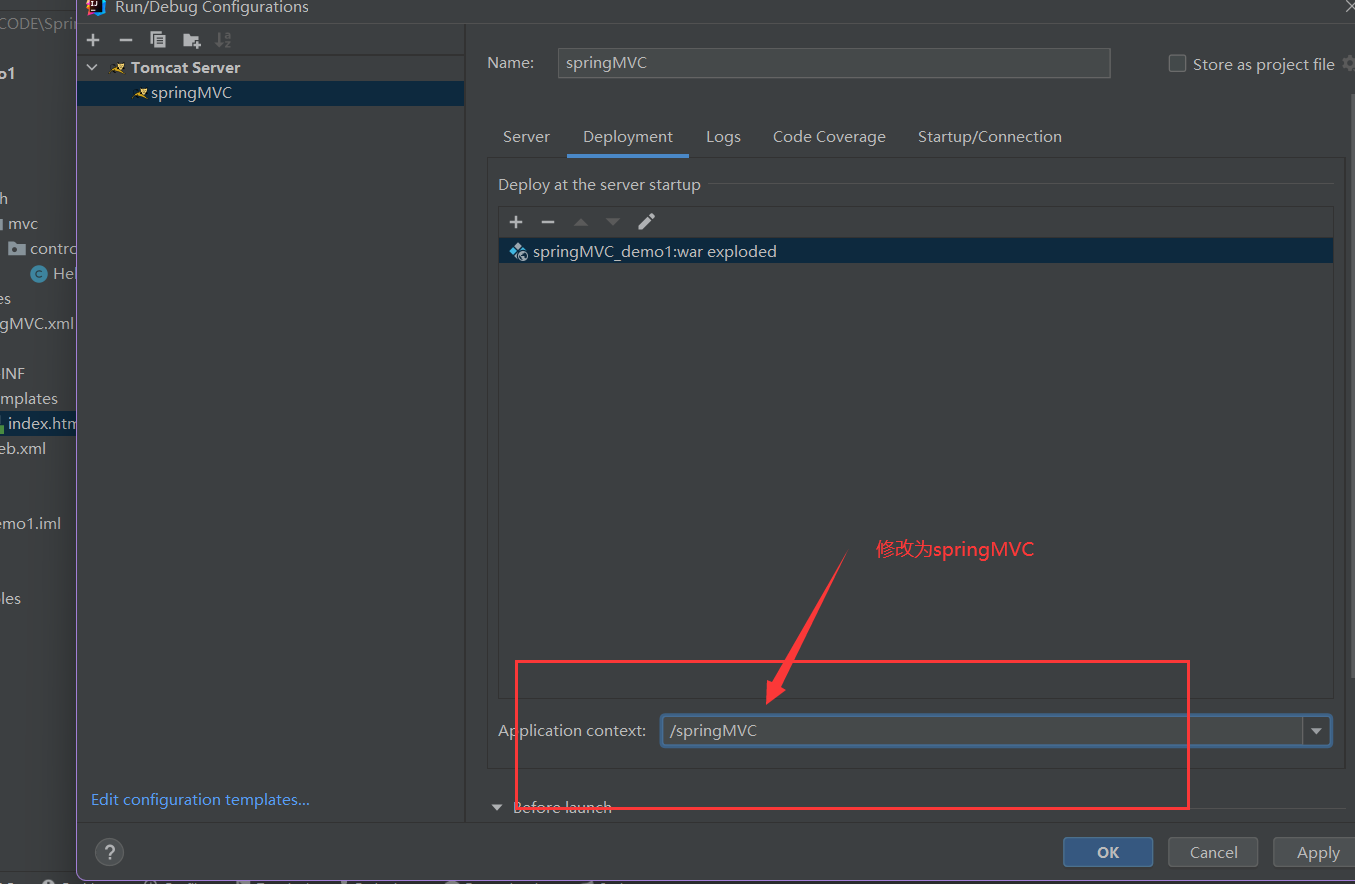Add a deployment artifact
1355x884 pixels.
click(x=516, y=222)
